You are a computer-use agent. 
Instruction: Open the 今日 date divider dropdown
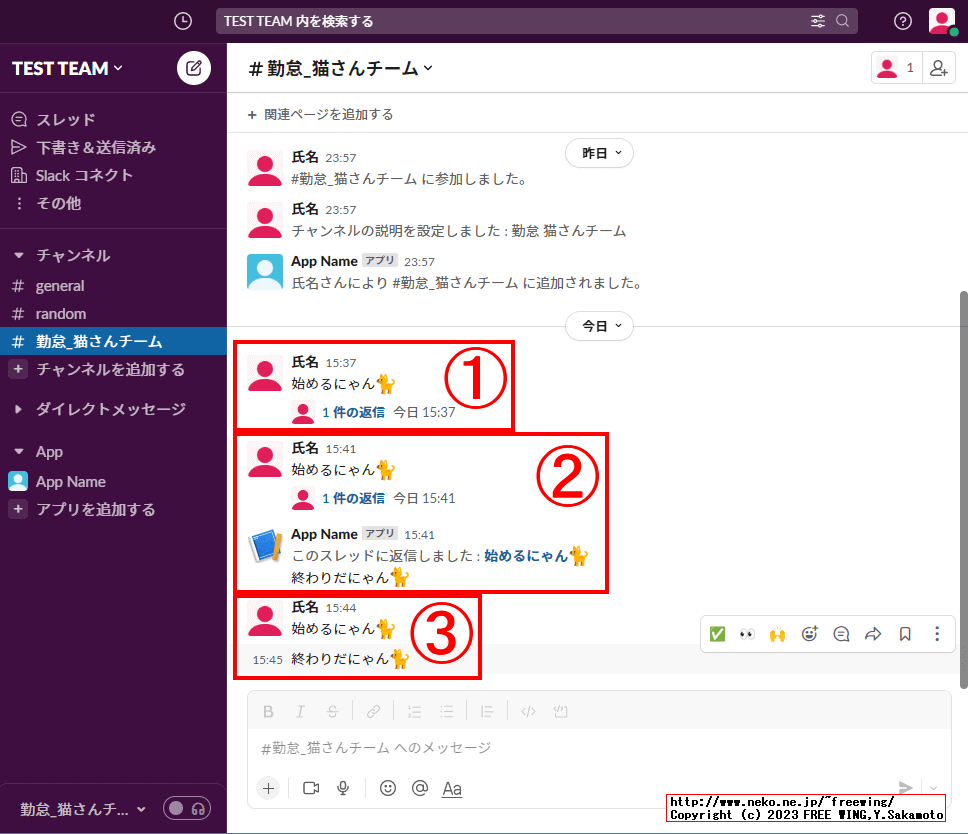(599, 326)
